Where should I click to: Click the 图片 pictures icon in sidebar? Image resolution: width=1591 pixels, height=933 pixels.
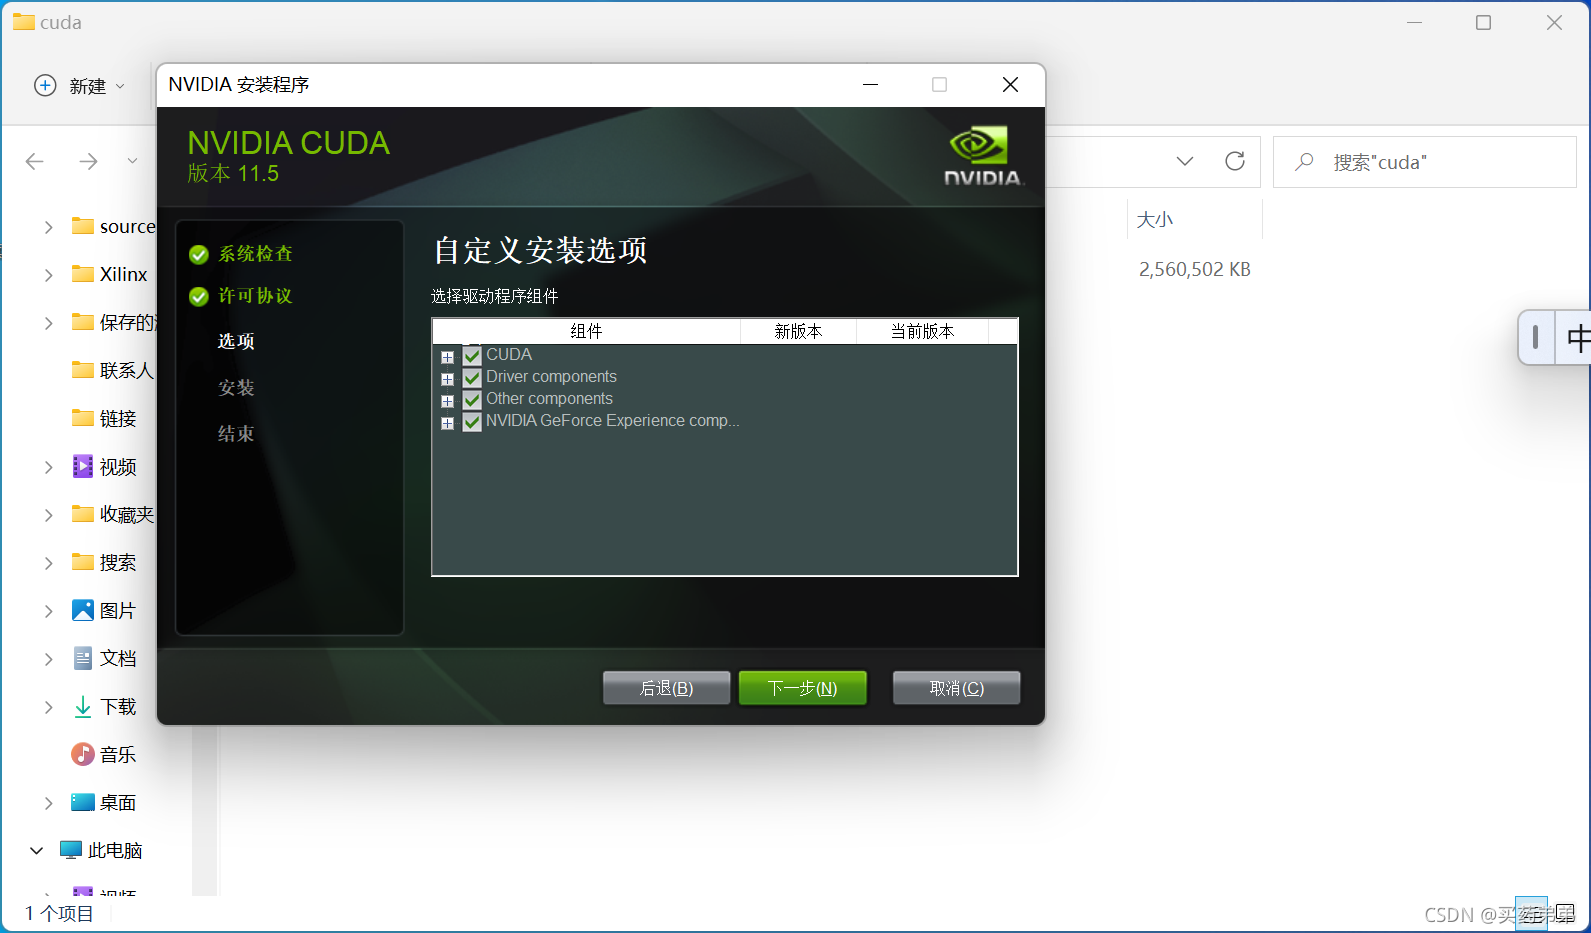point(83,610)
